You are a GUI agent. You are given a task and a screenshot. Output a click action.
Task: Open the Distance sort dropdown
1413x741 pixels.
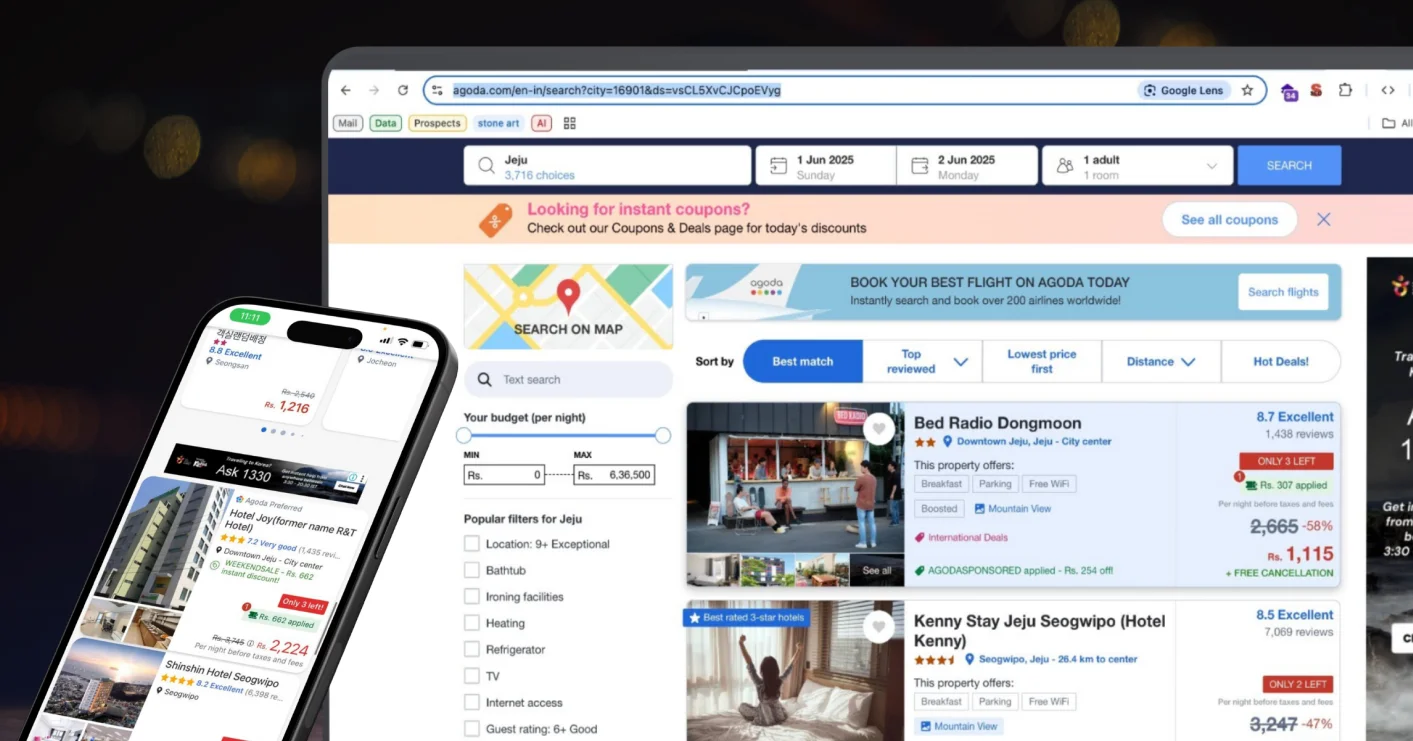pyautogui.click(x=1161, y=362)
